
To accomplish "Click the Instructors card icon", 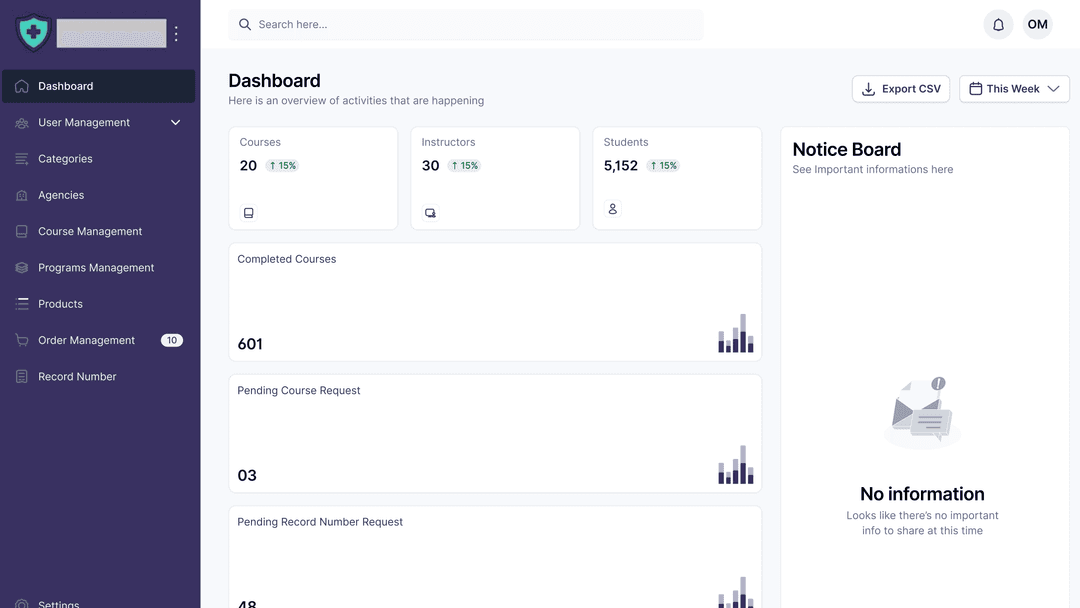I will point(430,213).
